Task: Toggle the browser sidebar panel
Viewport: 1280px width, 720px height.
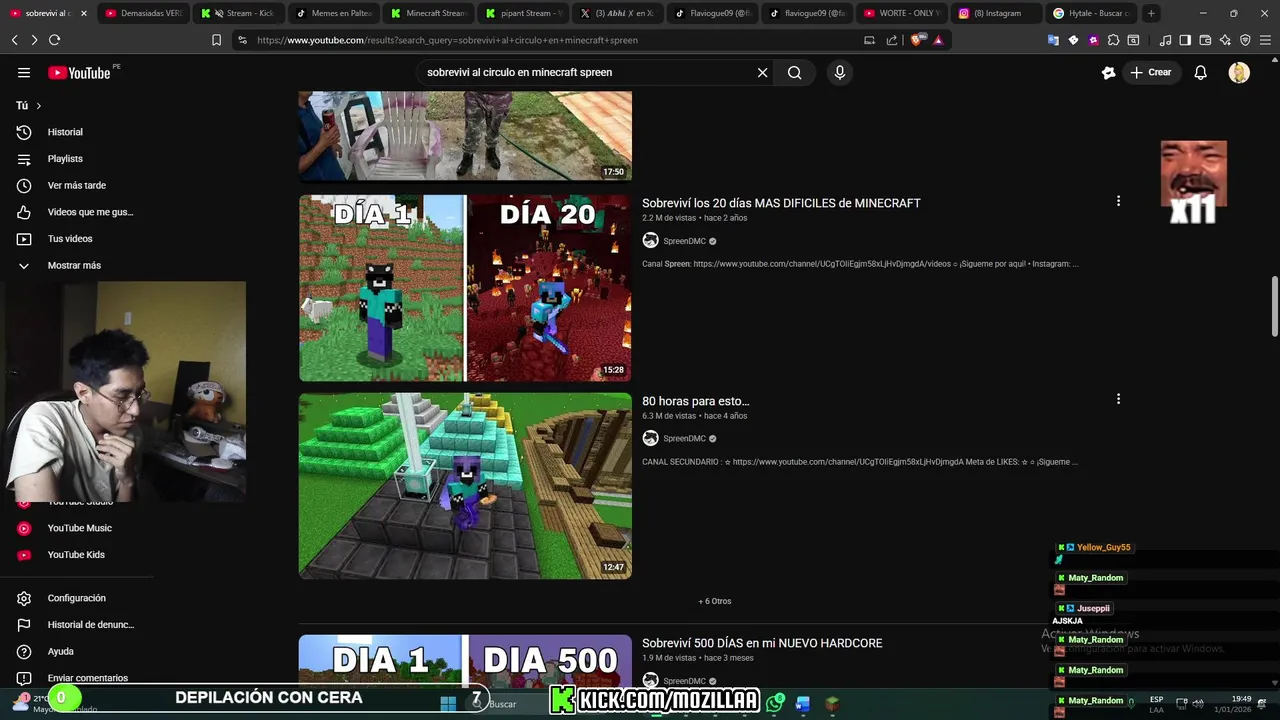Action: (1185, 40)
